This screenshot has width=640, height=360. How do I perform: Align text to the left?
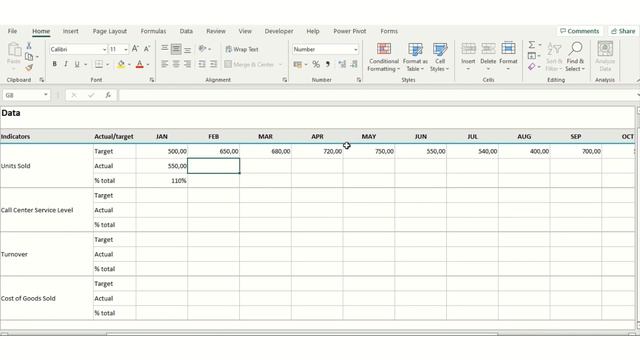pos(164,64)
